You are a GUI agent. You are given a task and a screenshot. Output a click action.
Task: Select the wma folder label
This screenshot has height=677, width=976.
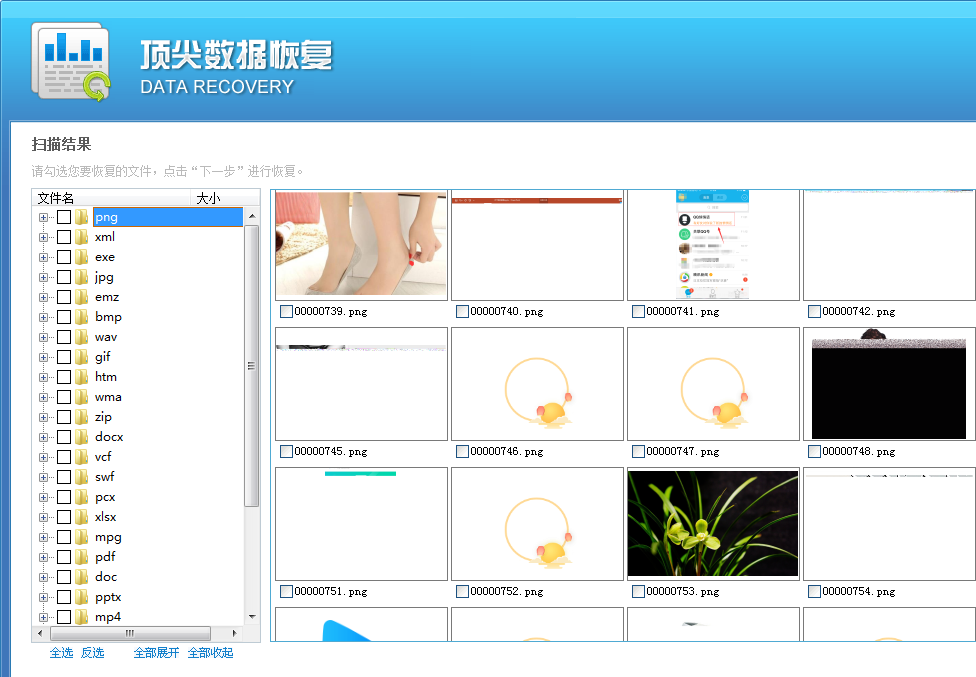click(108, 397)
